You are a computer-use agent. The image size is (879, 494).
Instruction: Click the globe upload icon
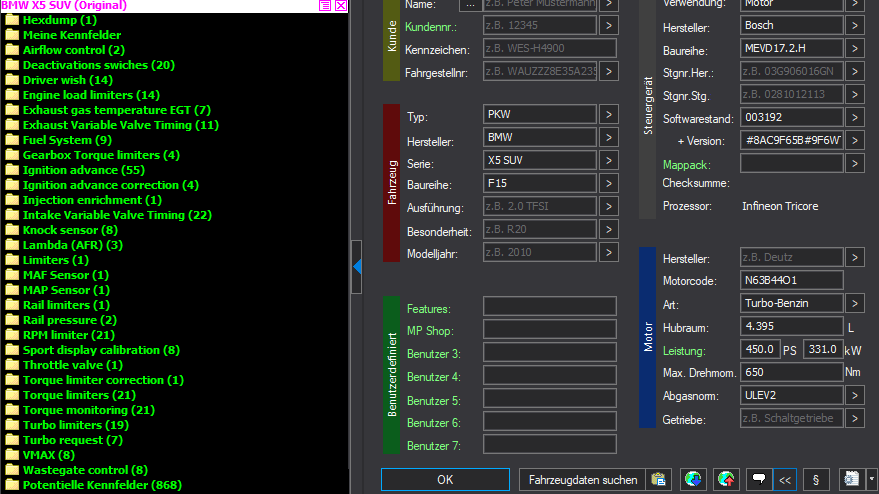(x=727, y=480)
